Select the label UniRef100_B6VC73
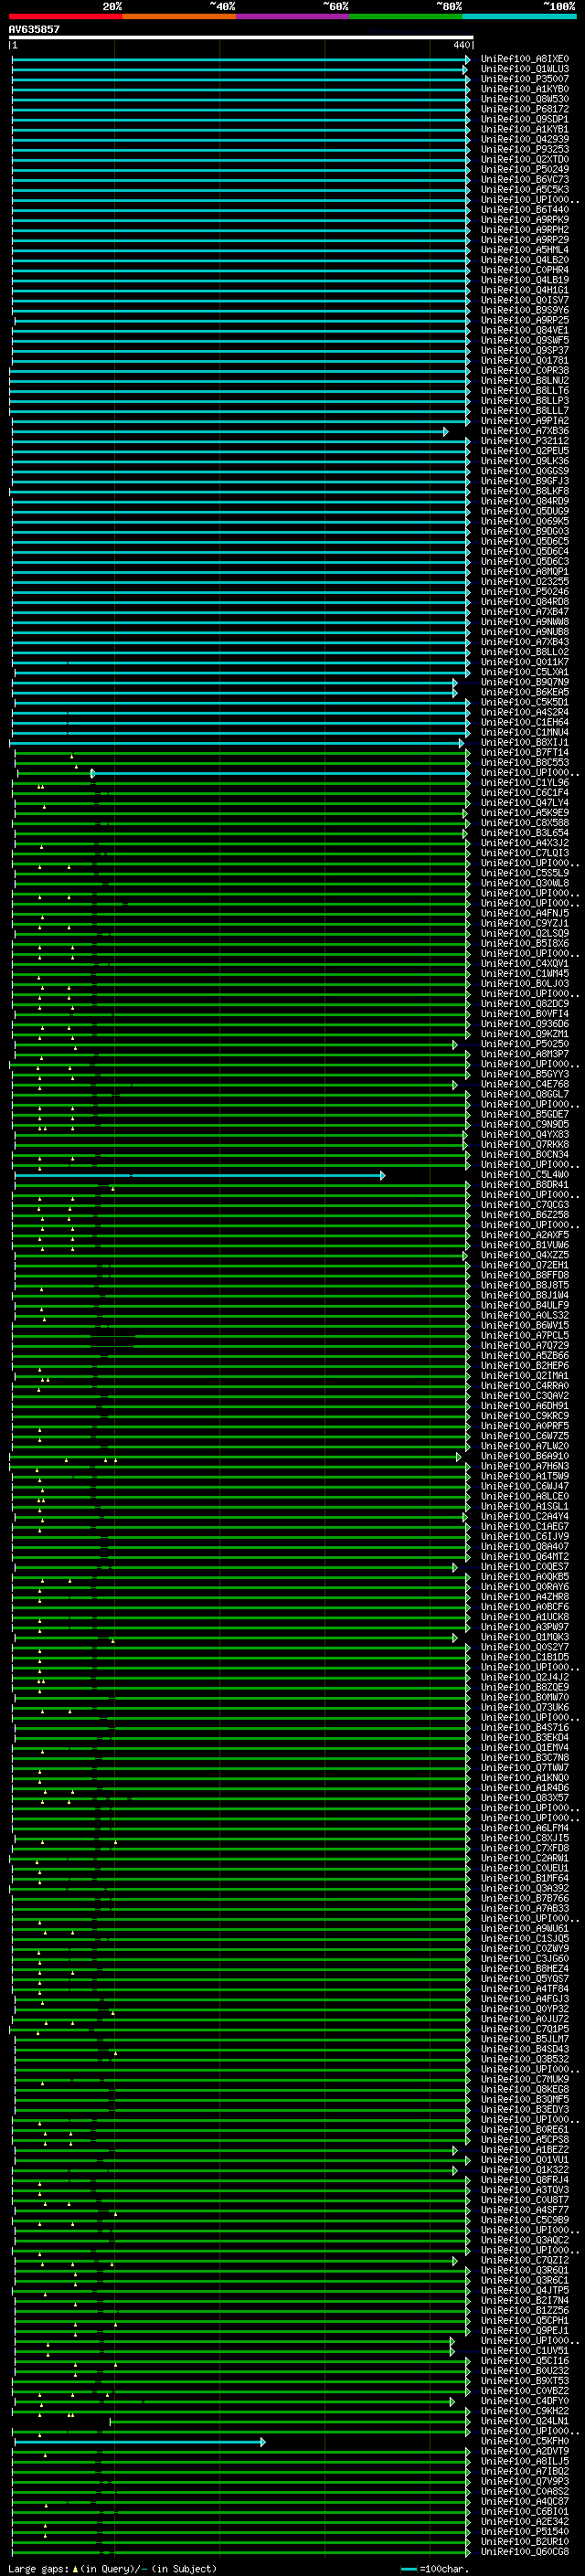 525,179
